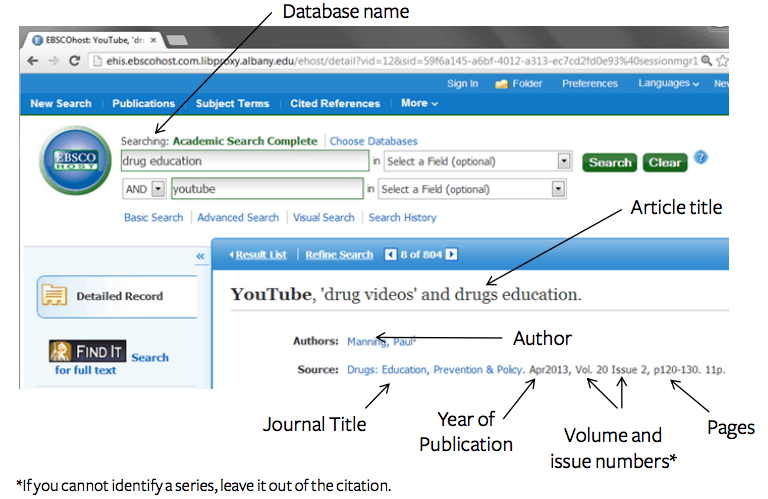Close the EBSCOhost browser tab

pos(153,40)
